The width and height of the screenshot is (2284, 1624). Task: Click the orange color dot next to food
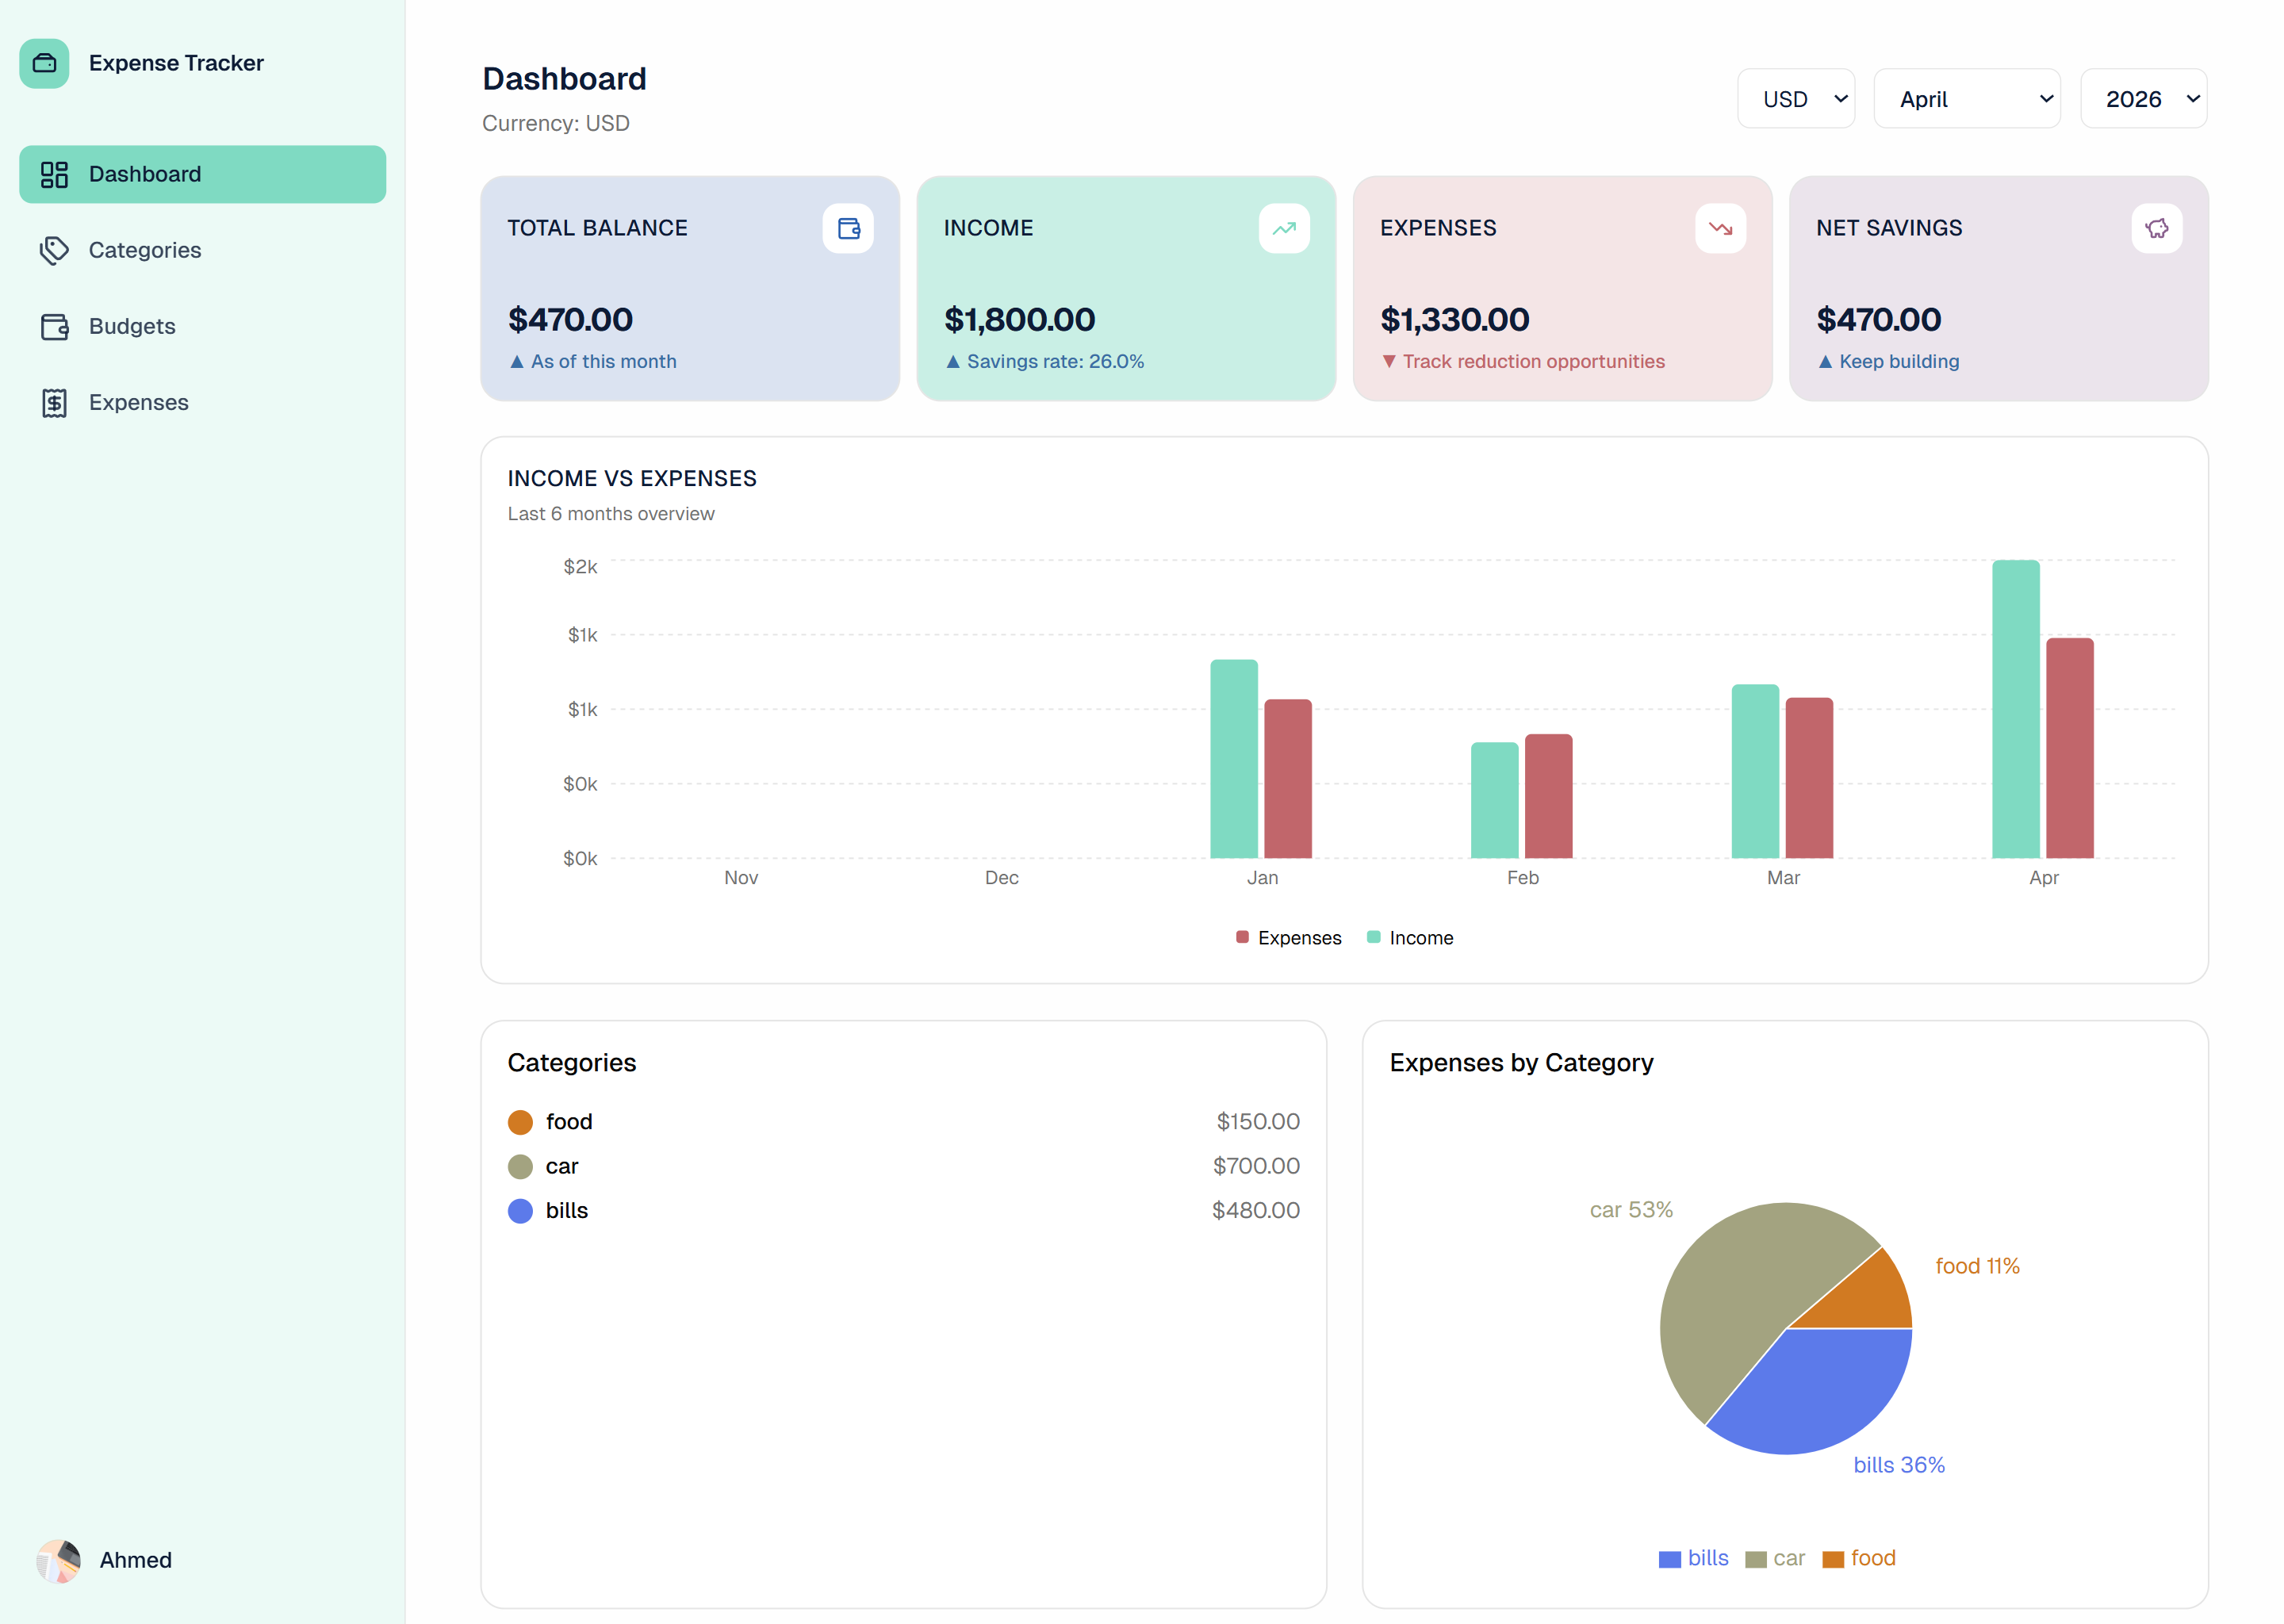[520, 1121]
